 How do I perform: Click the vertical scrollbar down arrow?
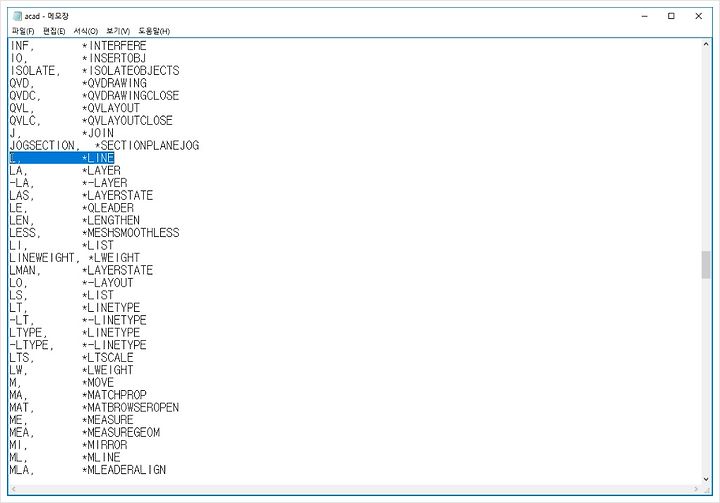click(706, 479)
